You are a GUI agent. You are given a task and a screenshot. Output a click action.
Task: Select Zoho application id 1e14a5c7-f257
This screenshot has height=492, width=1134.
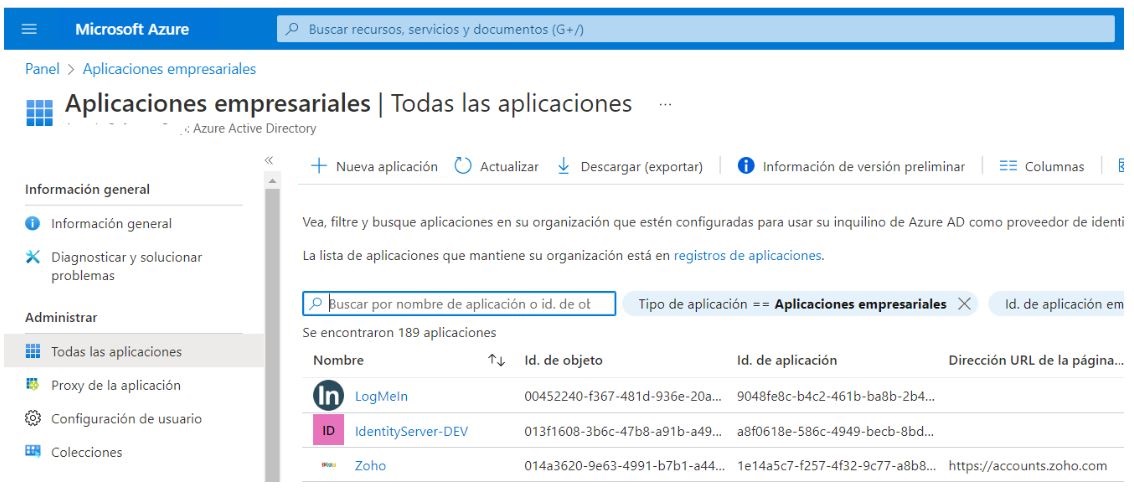point(837,466)
